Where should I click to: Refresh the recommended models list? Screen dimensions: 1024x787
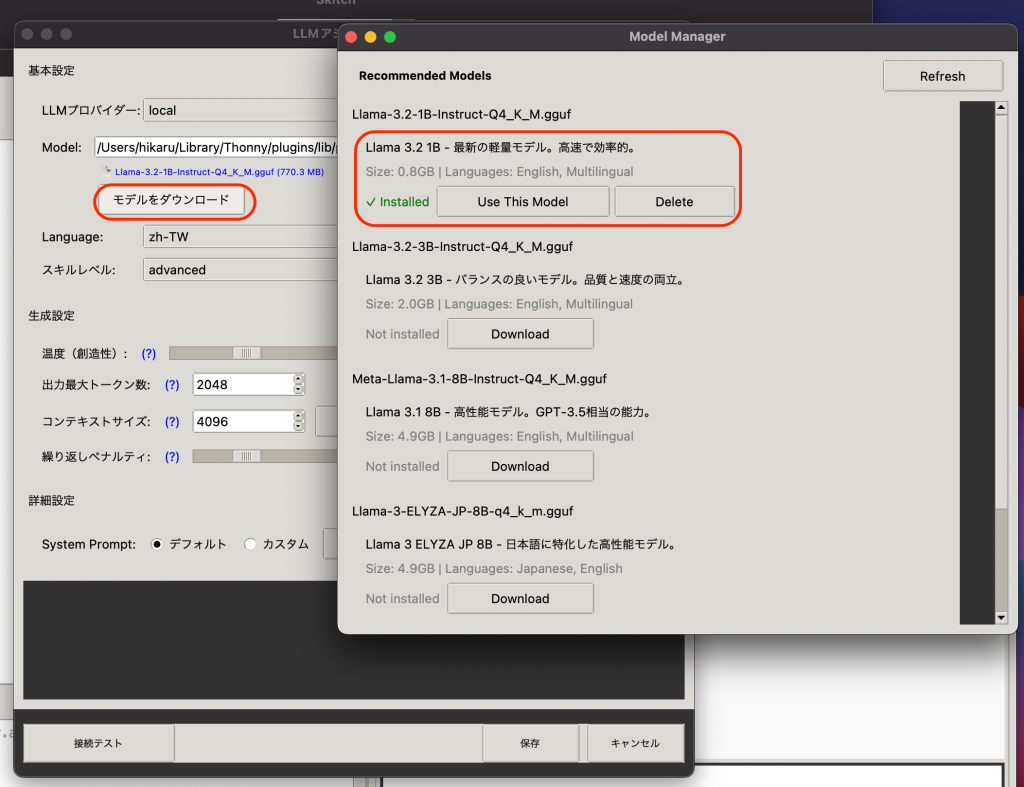coord(942,76)
